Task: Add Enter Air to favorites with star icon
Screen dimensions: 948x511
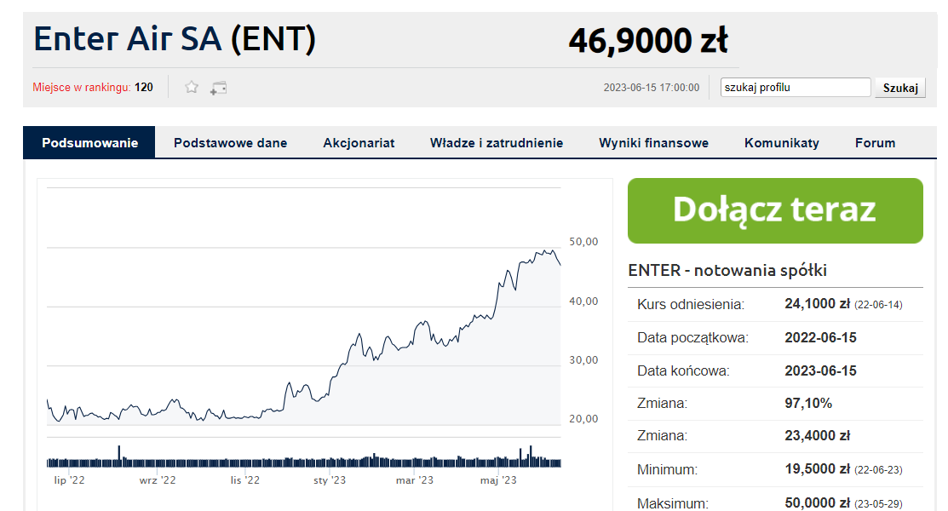Action: click(192, 87)
